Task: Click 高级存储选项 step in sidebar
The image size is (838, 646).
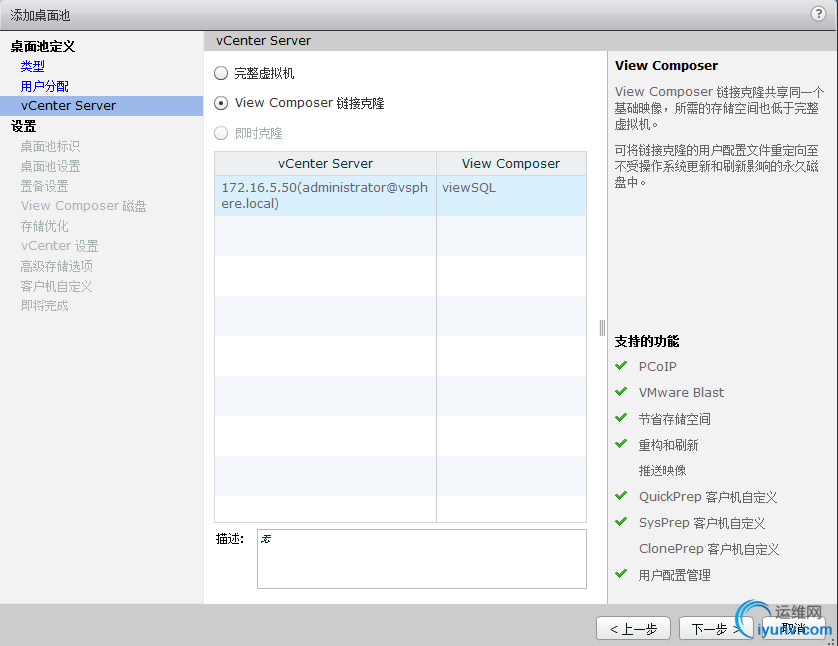Action: pos(57,266)
